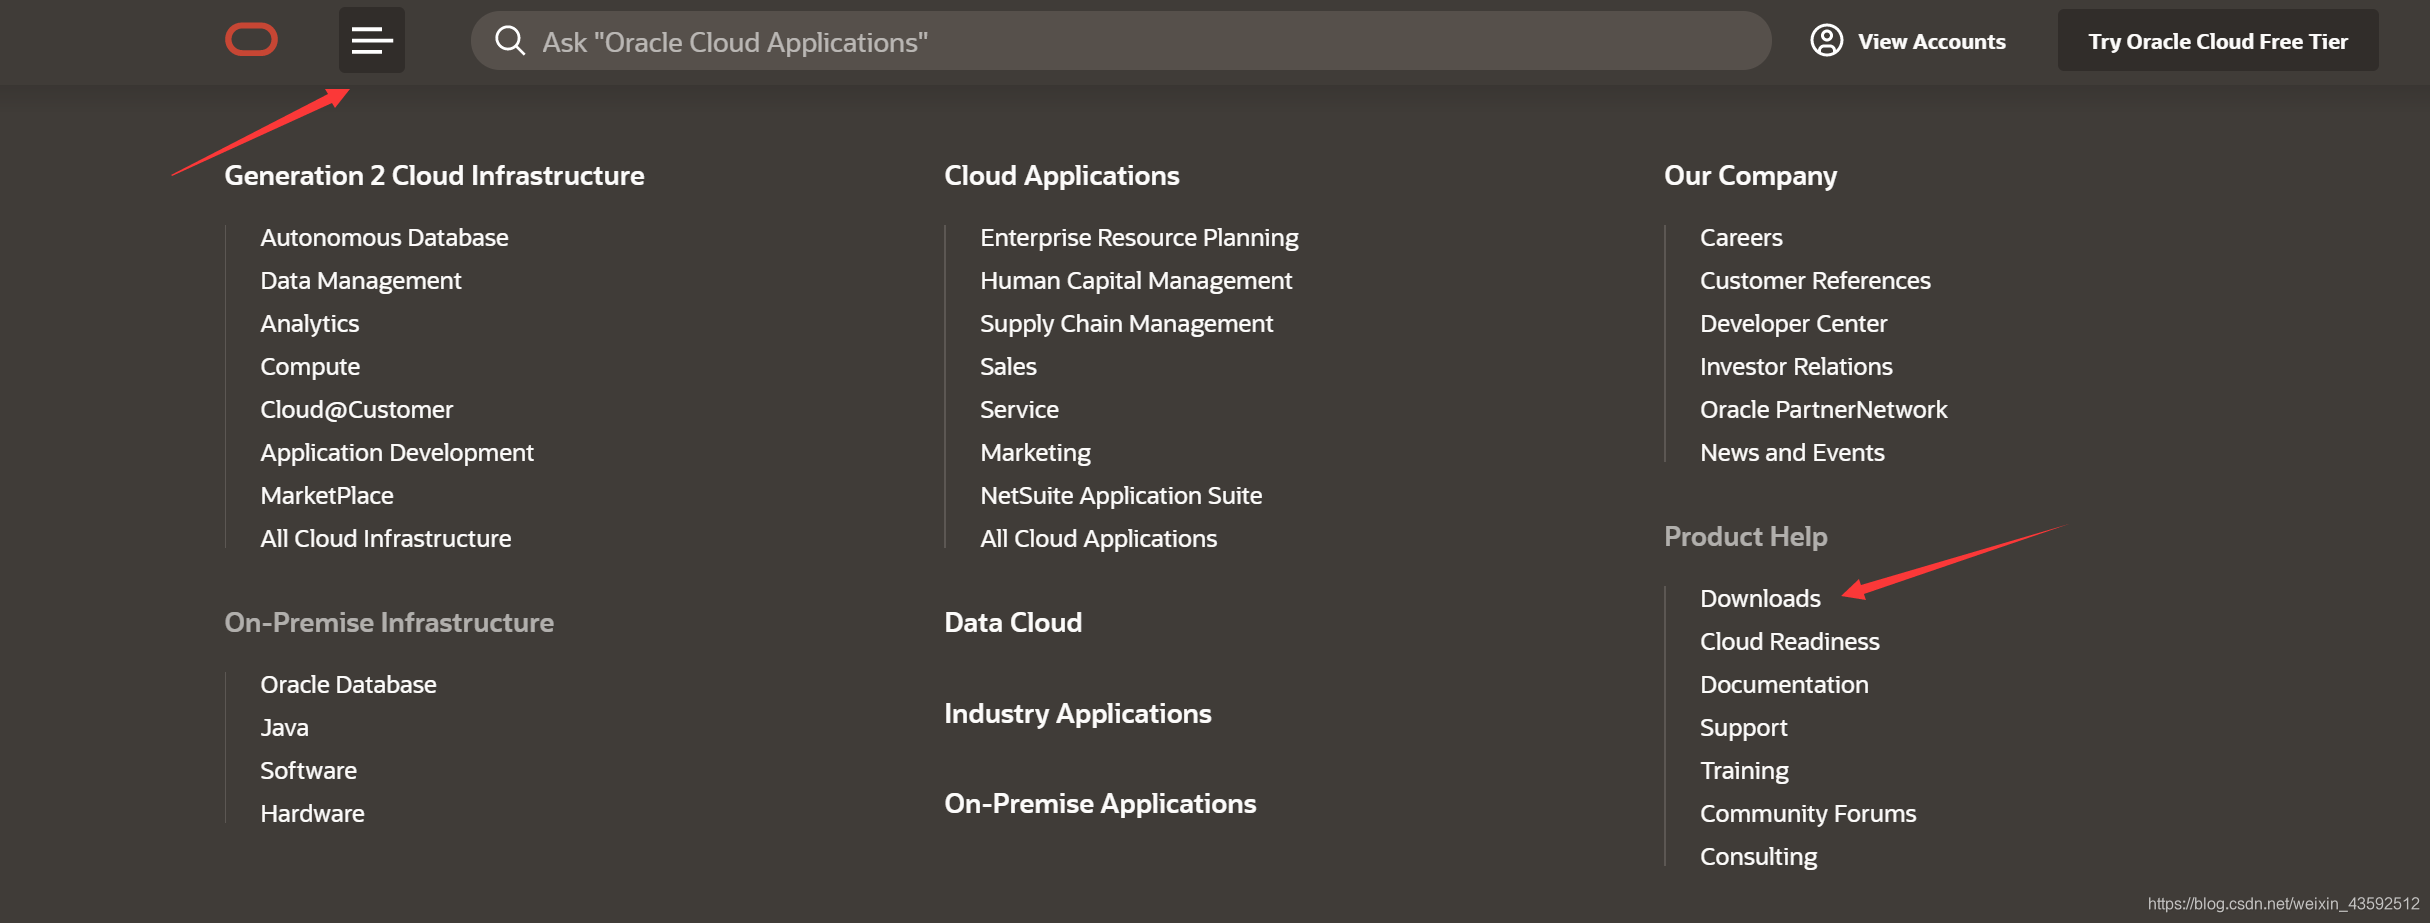Open Cloud Applications heading
This screenshot has width=2430, height=923.
pyautogui.click(x=1062, y=175)
